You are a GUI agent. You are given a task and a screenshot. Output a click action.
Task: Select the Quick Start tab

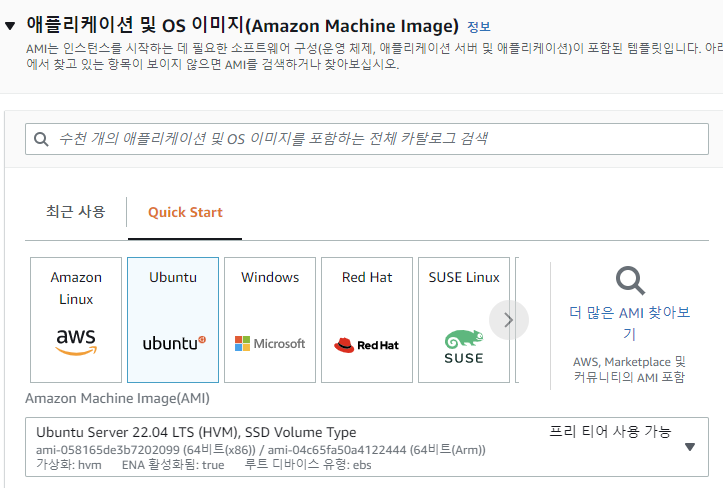click(x=185, y=212)
